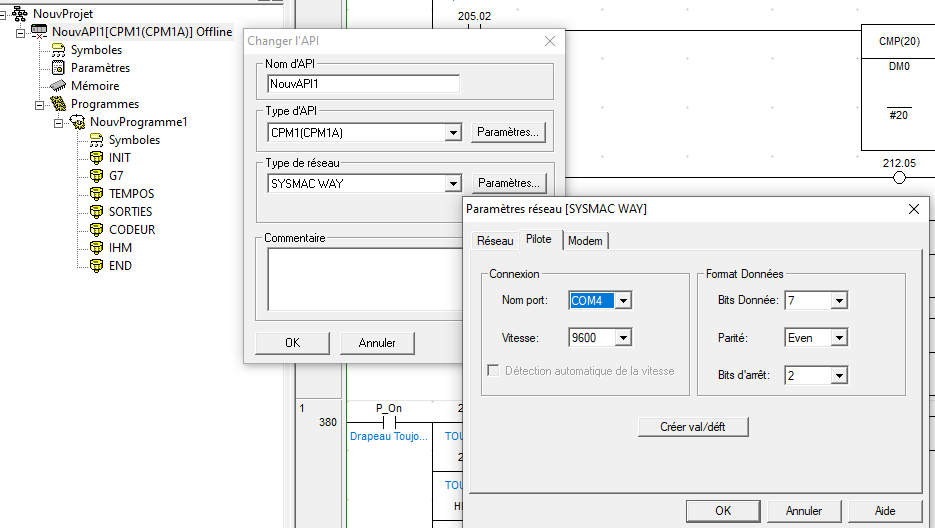The image size is (935, 528).
Task: Click the NouvProjet project icon
Action: 20,13
